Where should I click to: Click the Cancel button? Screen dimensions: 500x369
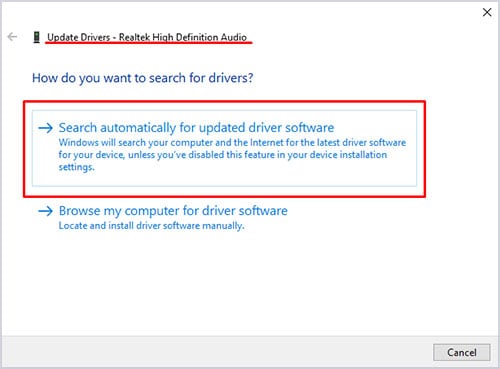[x=462, y=352]
